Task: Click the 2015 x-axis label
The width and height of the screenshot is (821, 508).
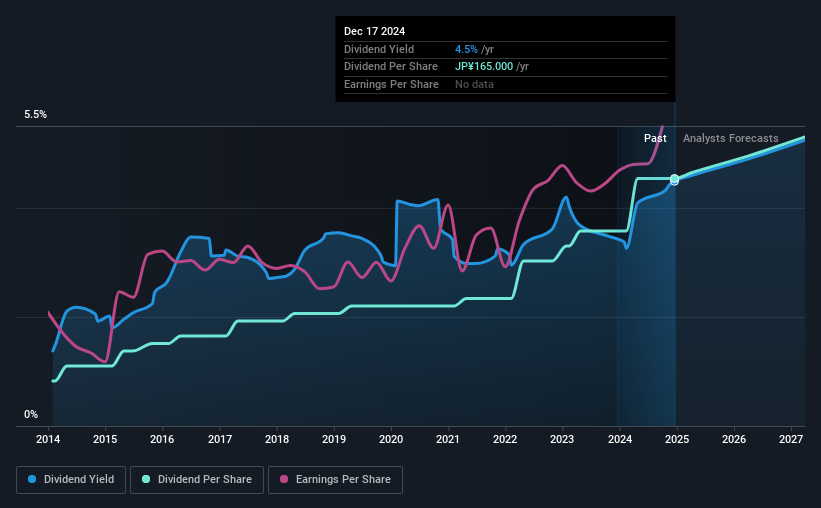Action: (x=105, y=439)
